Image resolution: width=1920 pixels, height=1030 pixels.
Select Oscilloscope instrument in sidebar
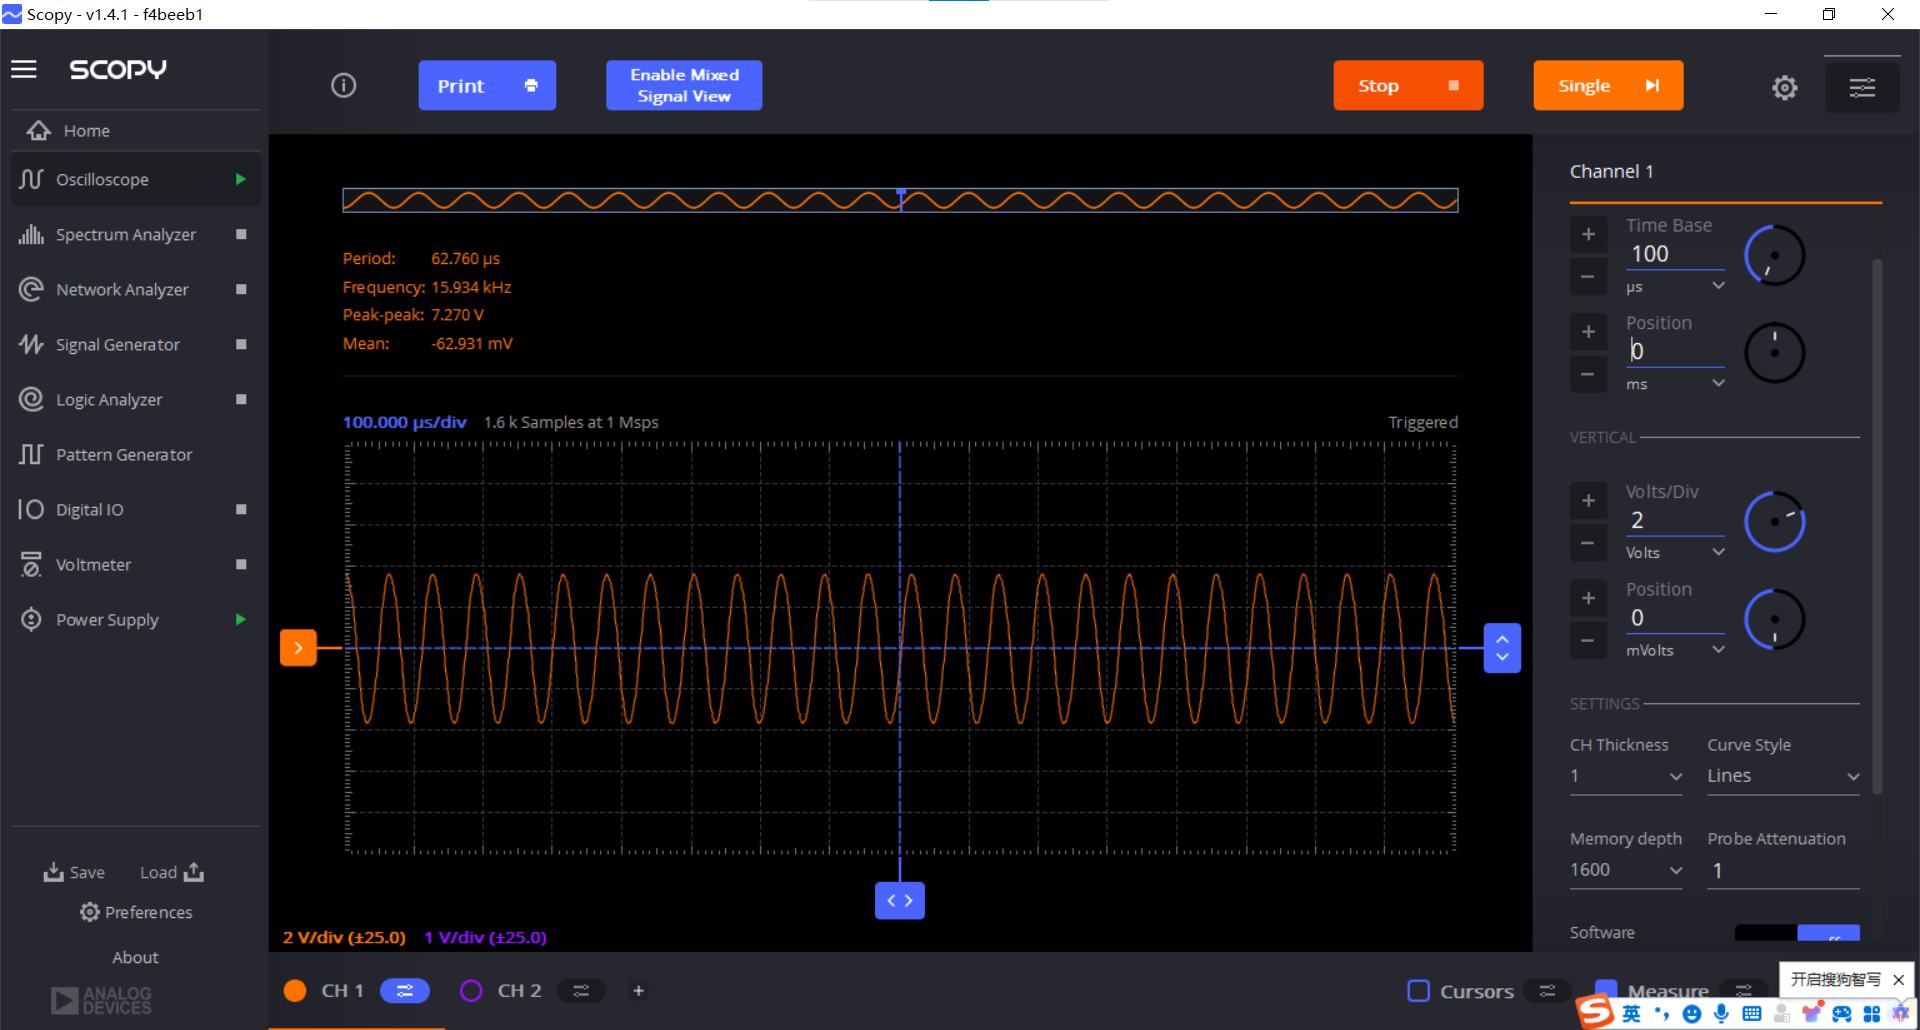tap(135, 179)
